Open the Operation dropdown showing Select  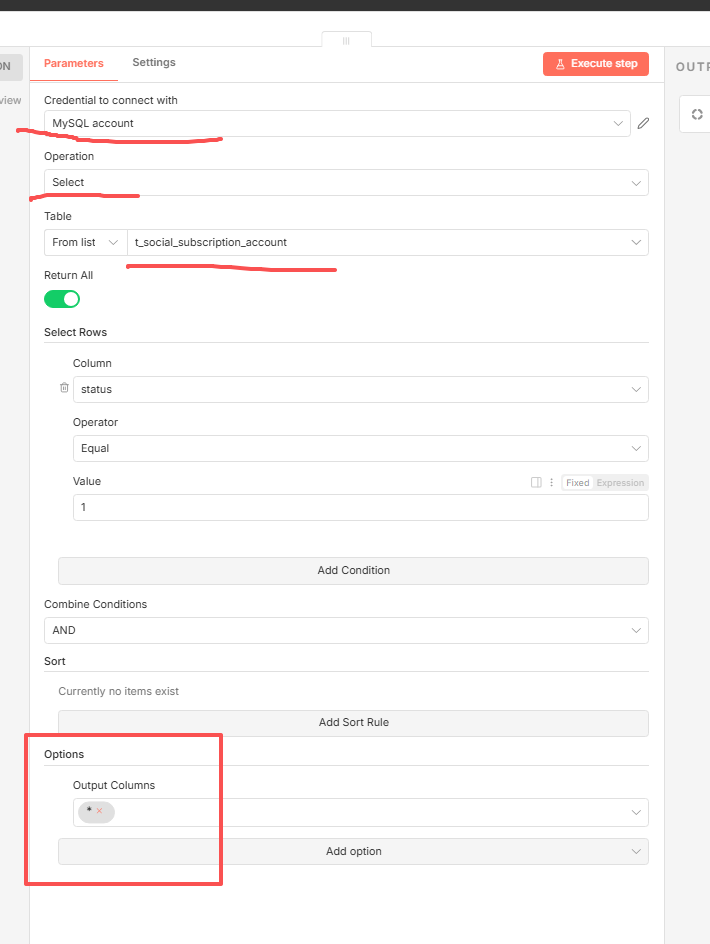tap(346, 182)
